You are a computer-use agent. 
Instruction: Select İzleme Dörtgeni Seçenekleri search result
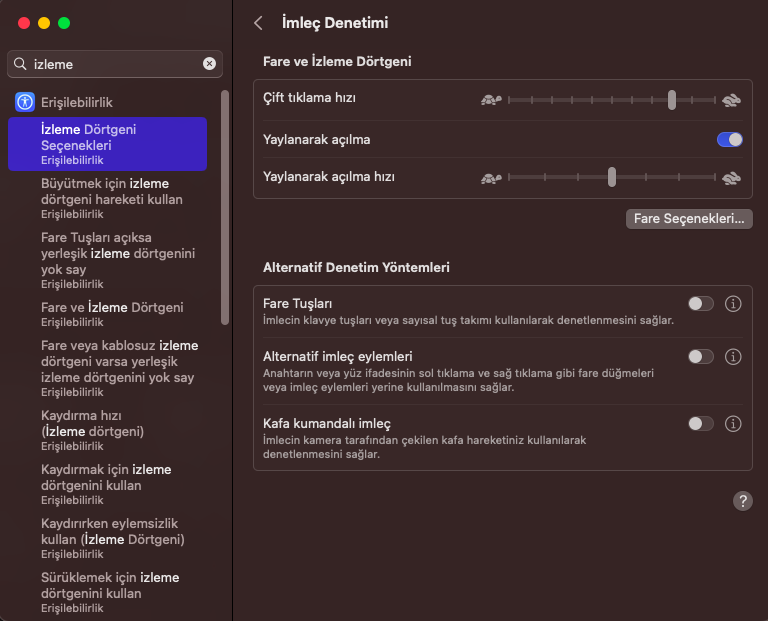pyautogui.click(x=106, y=144)
